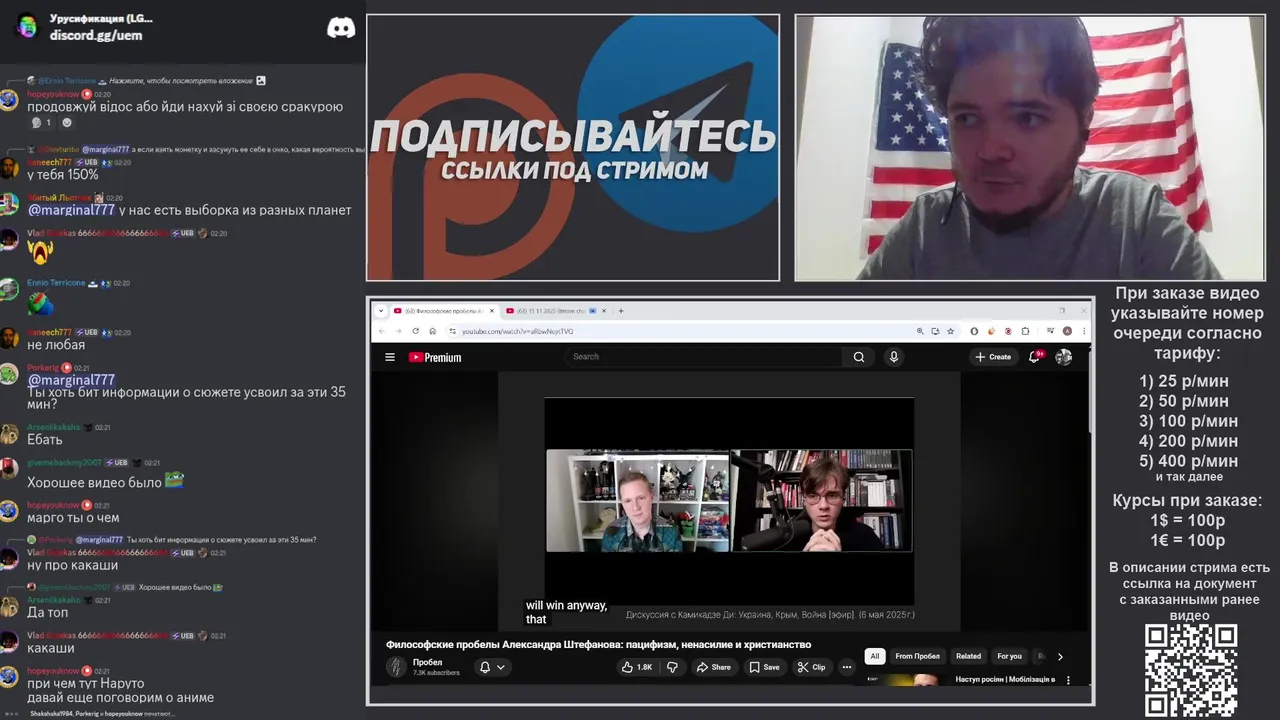Show next filter chips with right chevron
The width and height of the screenshot is (1280, 720).
[1060, 657]
